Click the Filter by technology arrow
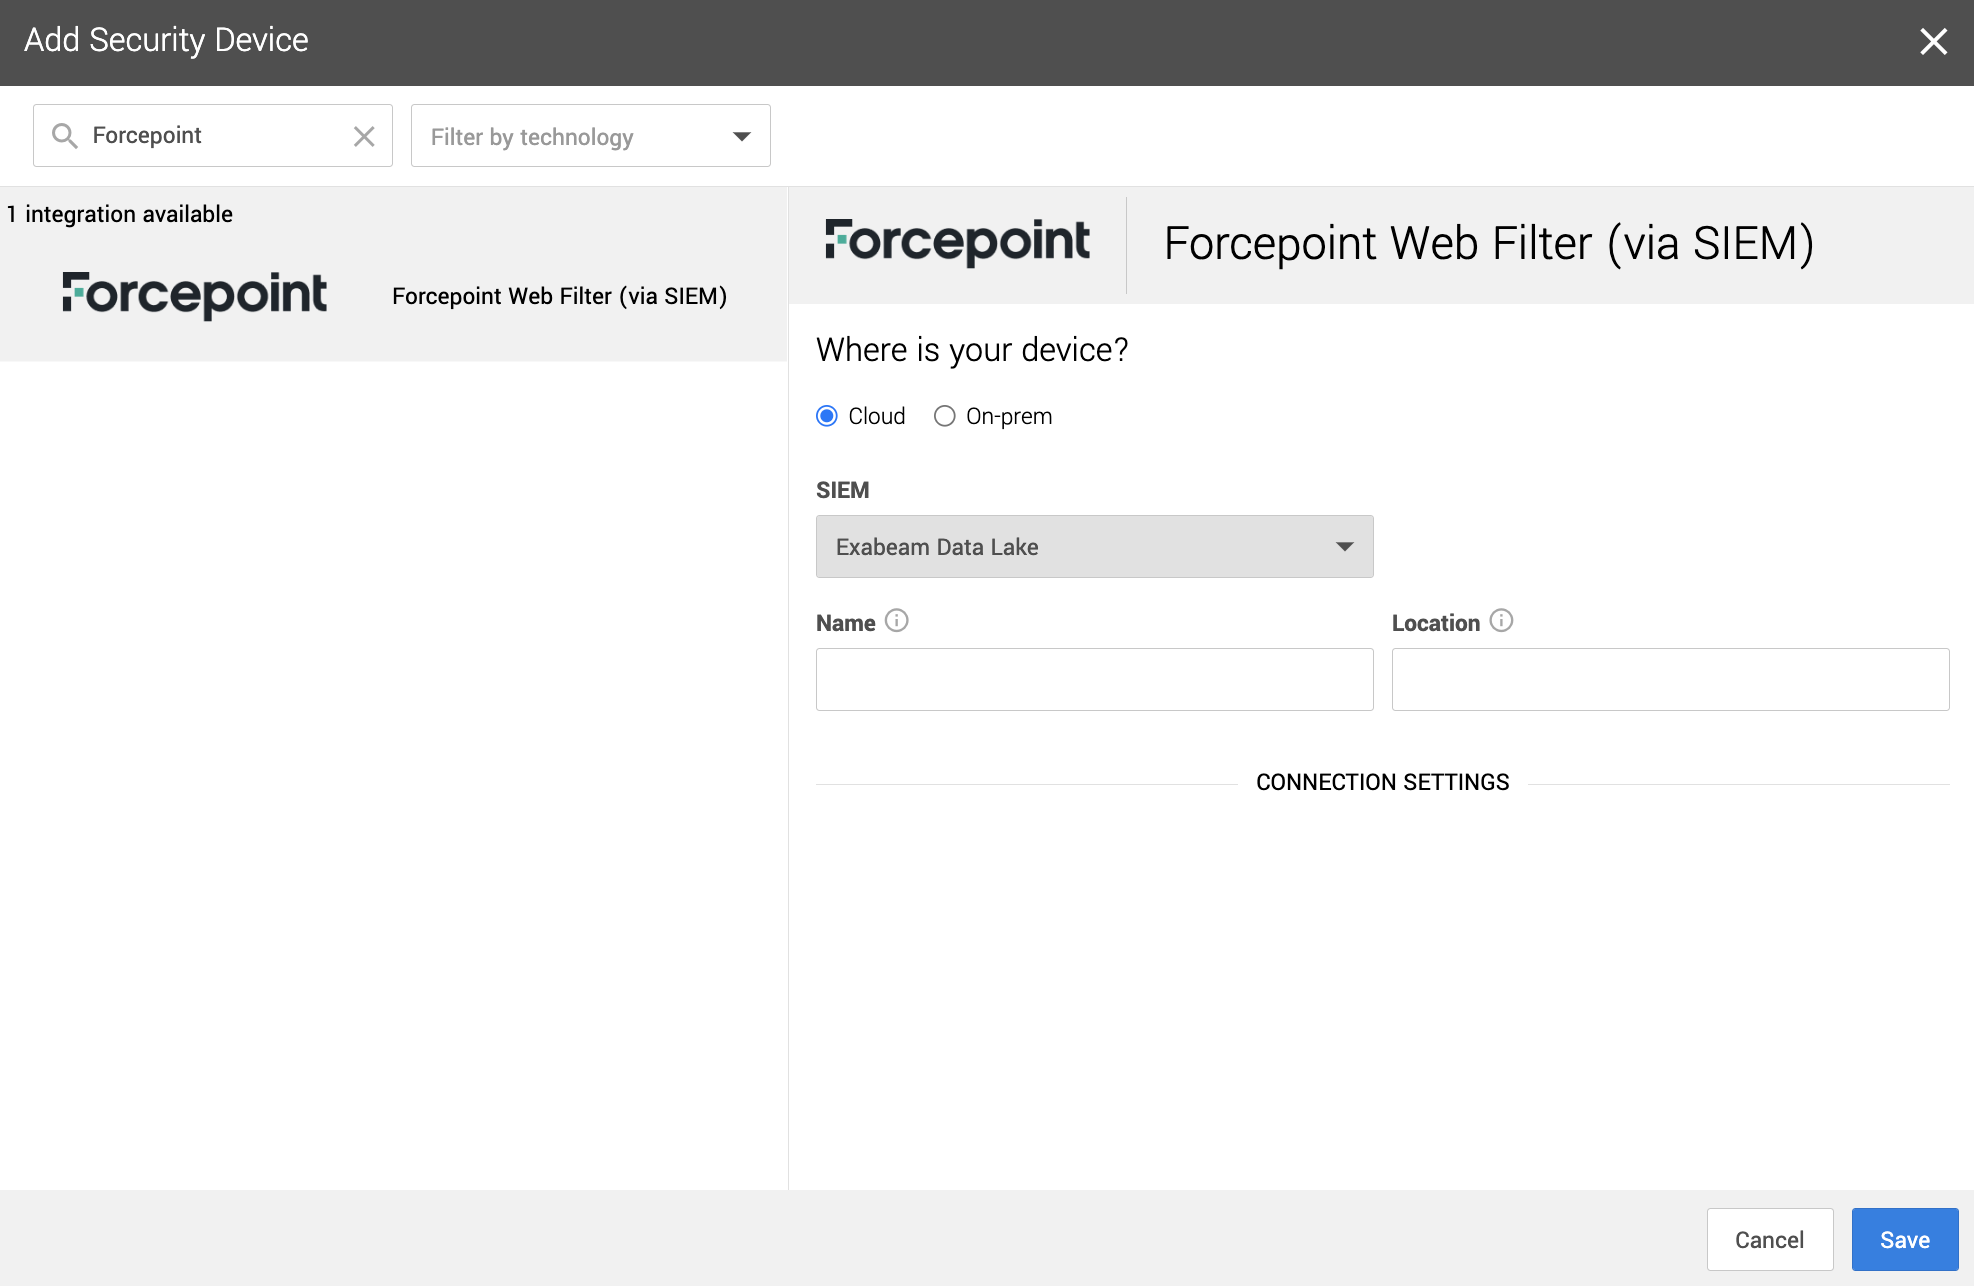Viewport: 1974px width, 1286px height. 741,136
